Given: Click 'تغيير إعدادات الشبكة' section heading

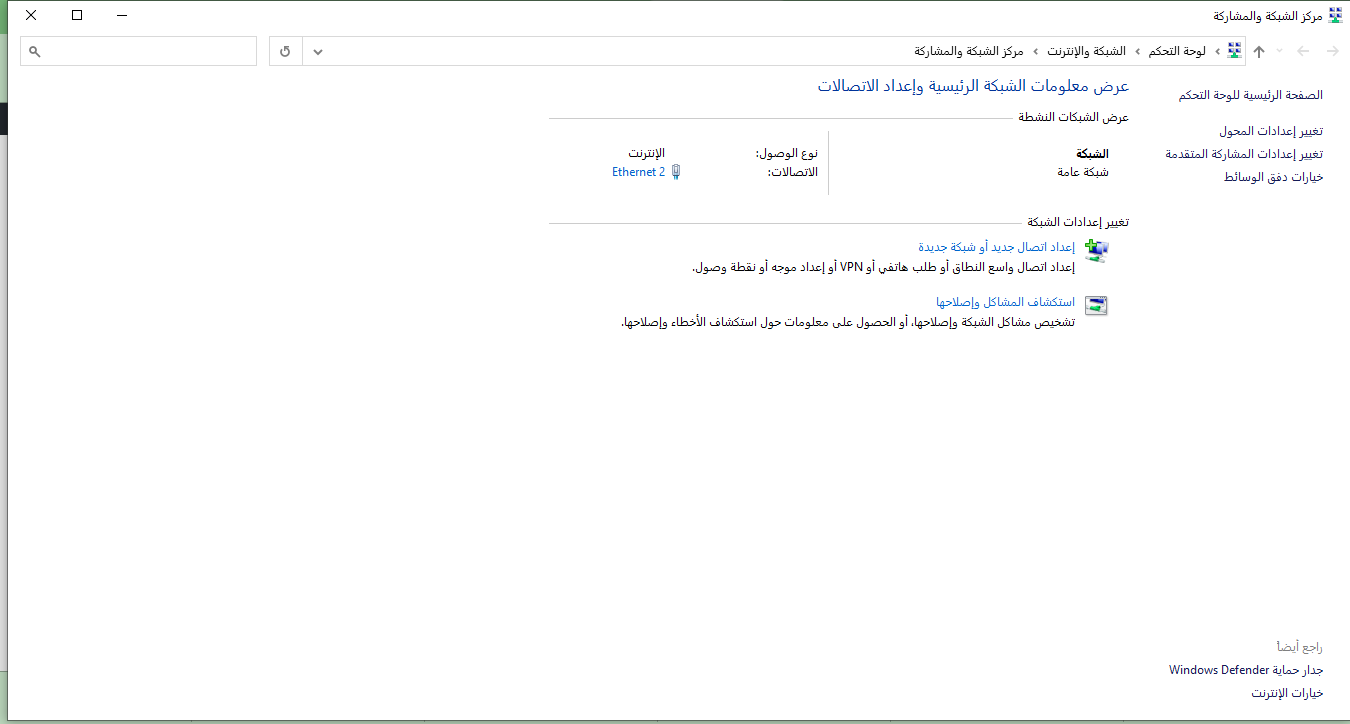Looking at the screenshot, I should click(x=1078, y=222).
